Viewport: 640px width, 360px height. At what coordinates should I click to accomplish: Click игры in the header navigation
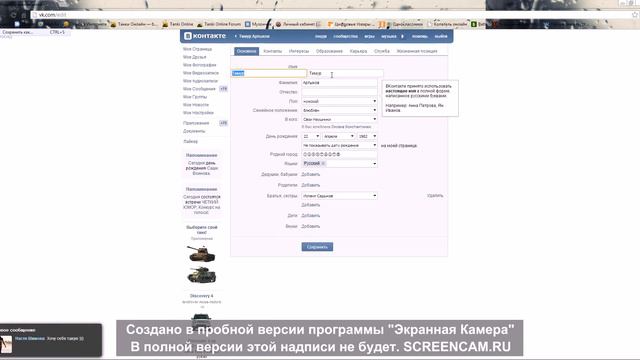coord(369,36)
